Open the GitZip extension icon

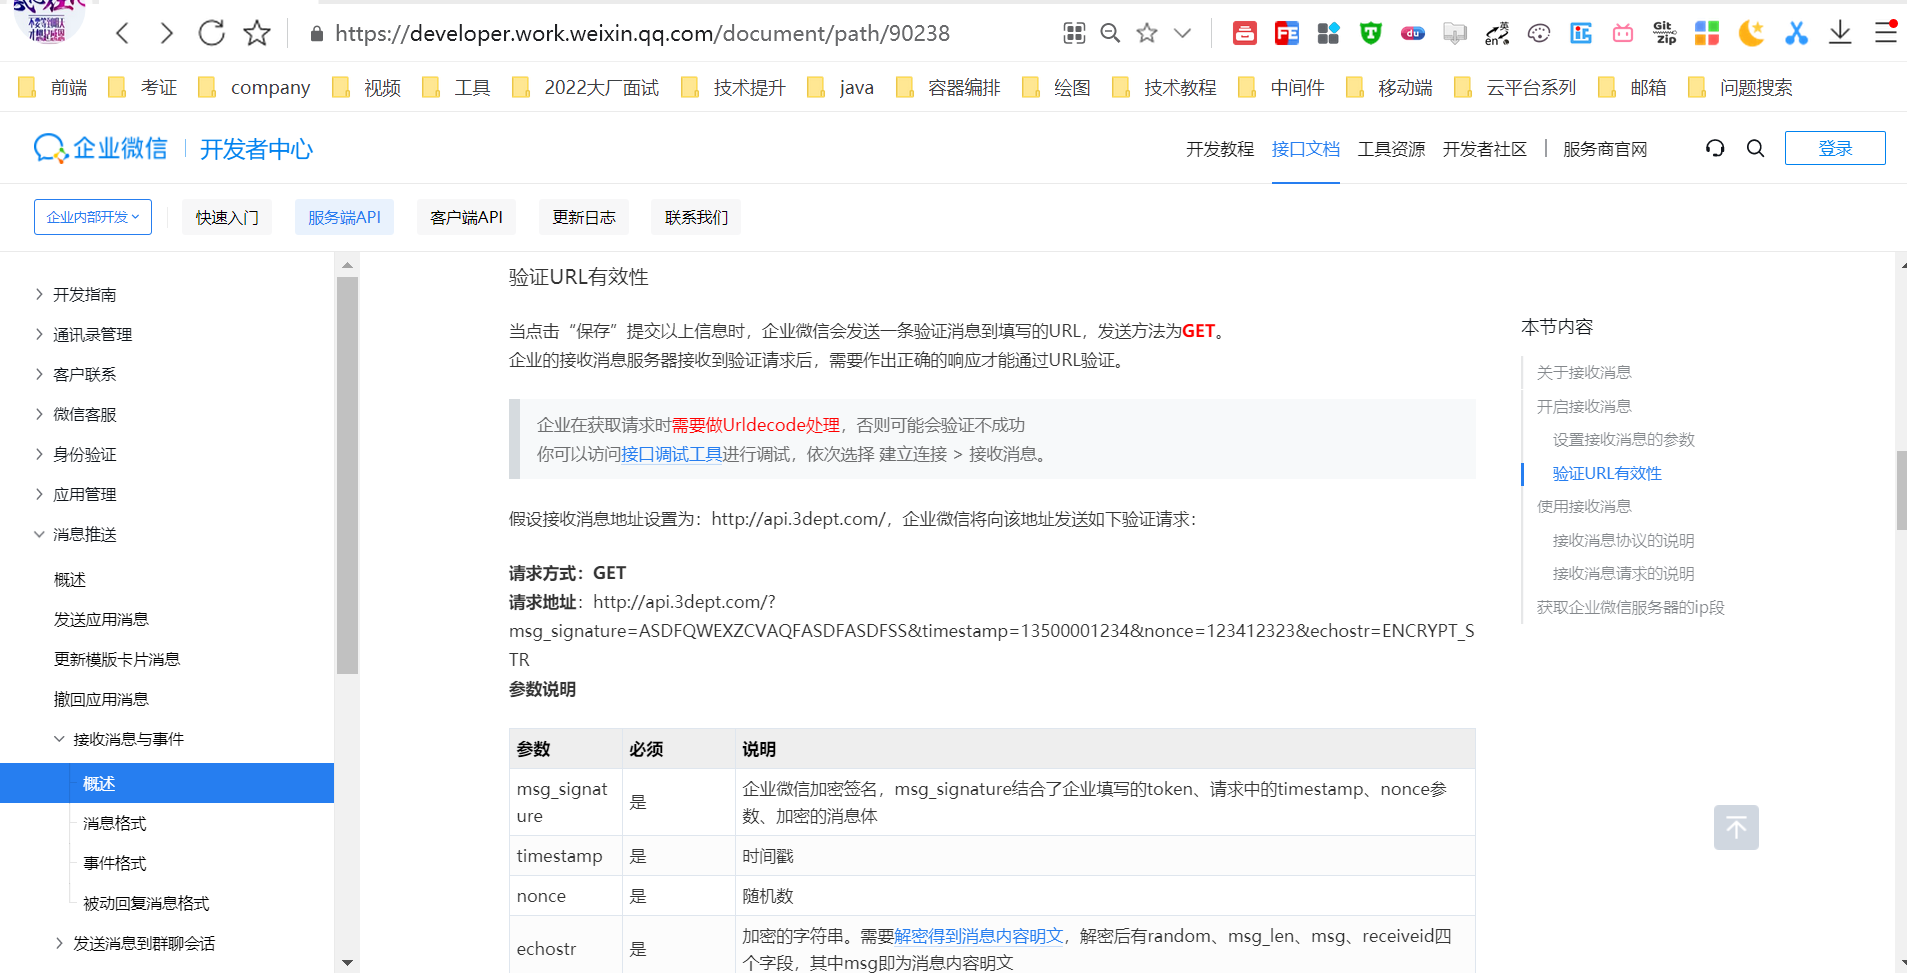pyautogui.click(x=1663, y=32)
